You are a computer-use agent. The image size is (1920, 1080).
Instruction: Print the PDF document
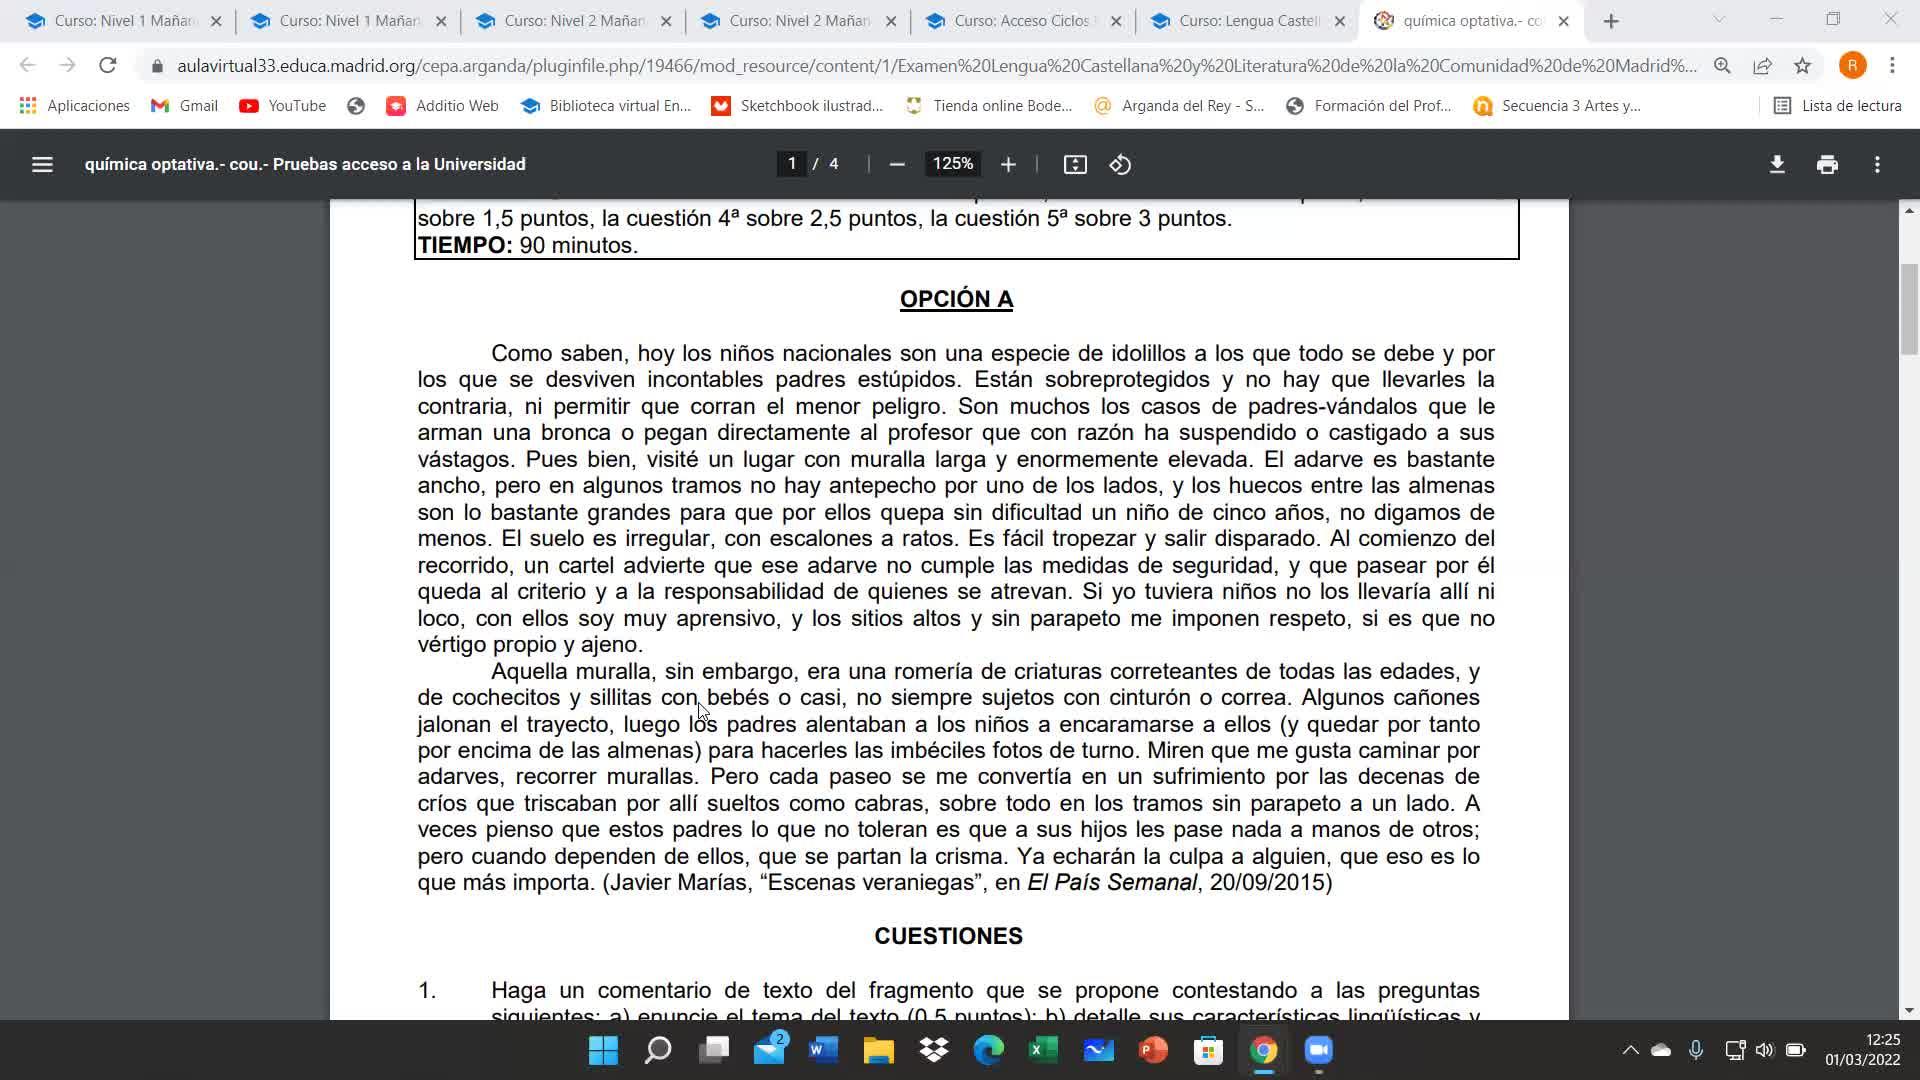pyautogui.click(x=1827, y=164)
